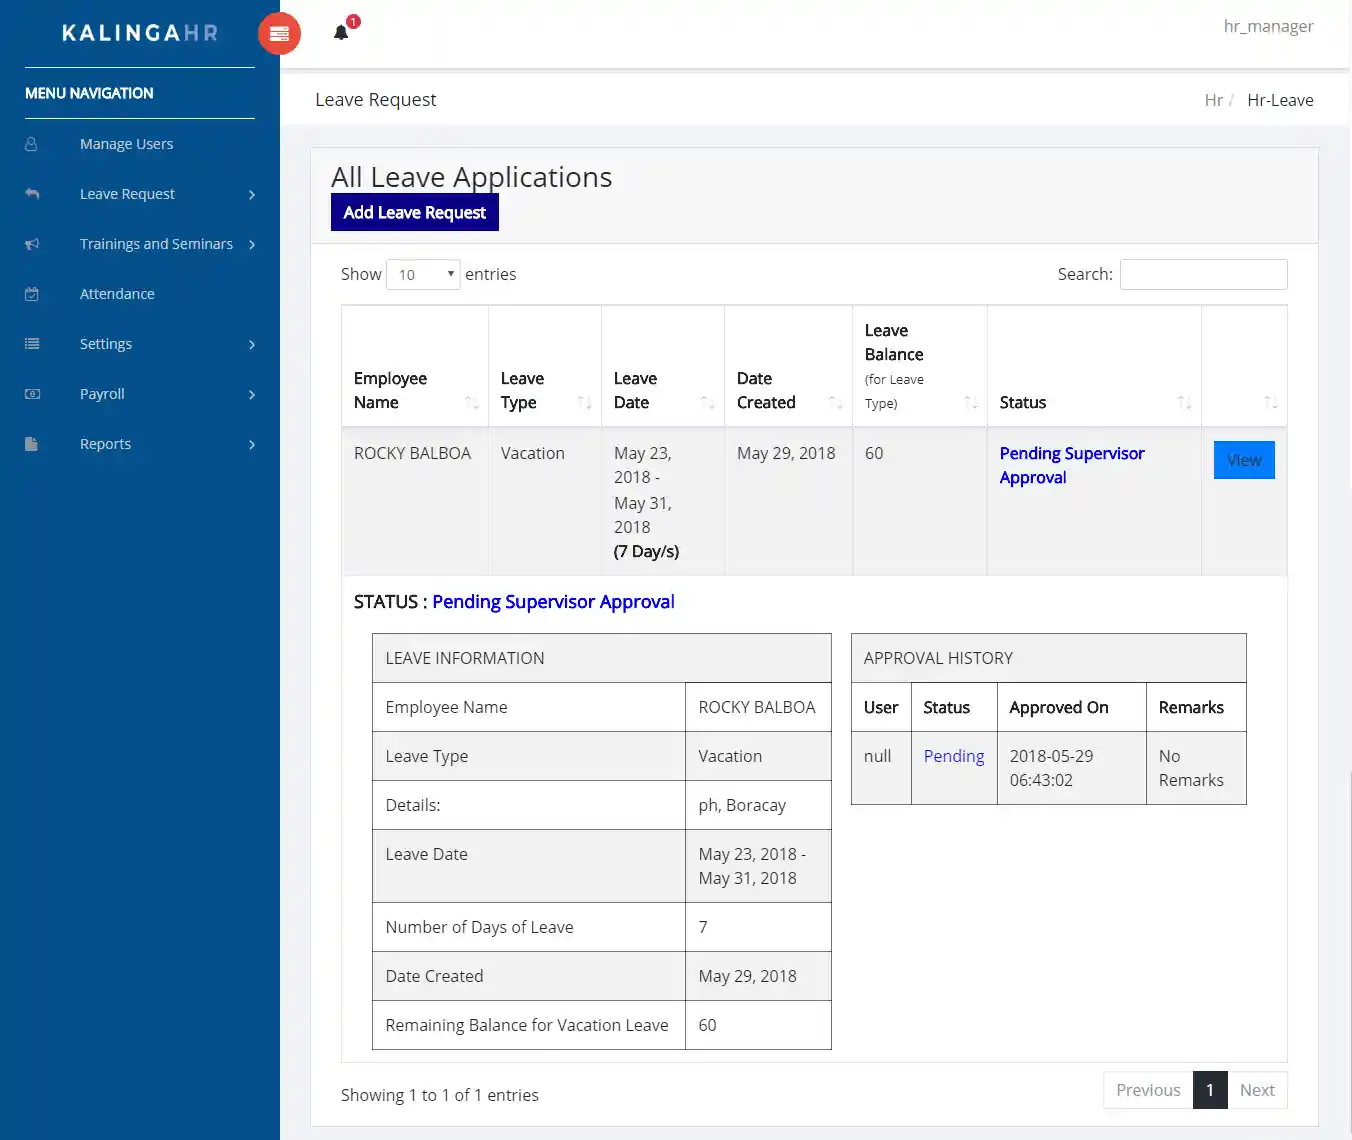Click Hr-Leave breadcrumb link
The width and height of the screenshot is (1352, 1140).
pyautogui.click(x=1280, y=100)
